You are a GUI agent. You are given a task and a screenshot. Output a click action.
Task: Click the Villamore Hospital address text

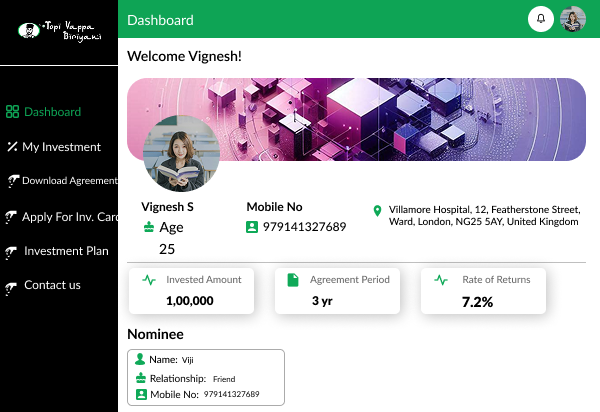click(x=484, y=216)
